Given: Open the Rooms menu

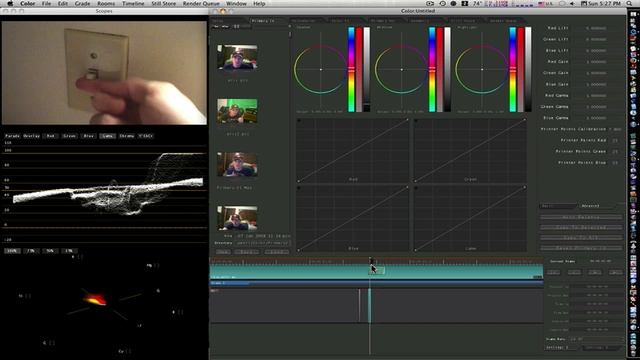Looking at the screenshot, I should tap(106, 4).
